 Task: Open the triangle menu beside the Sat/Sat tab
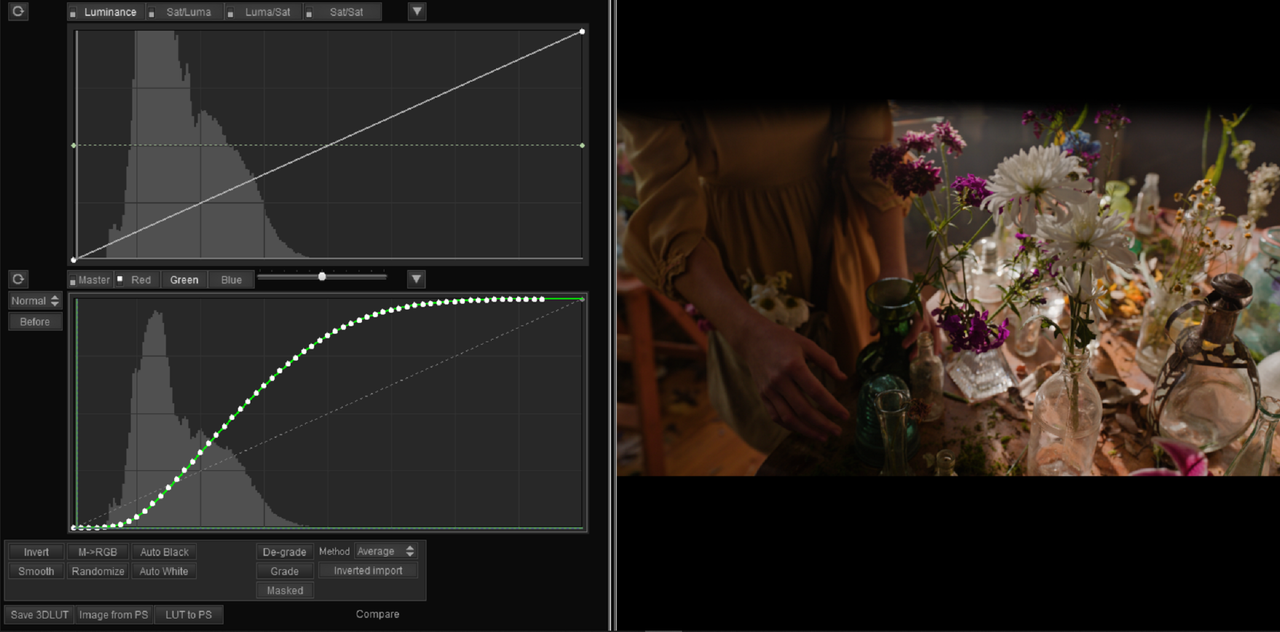pyautogui.click(x=417, y=12)
